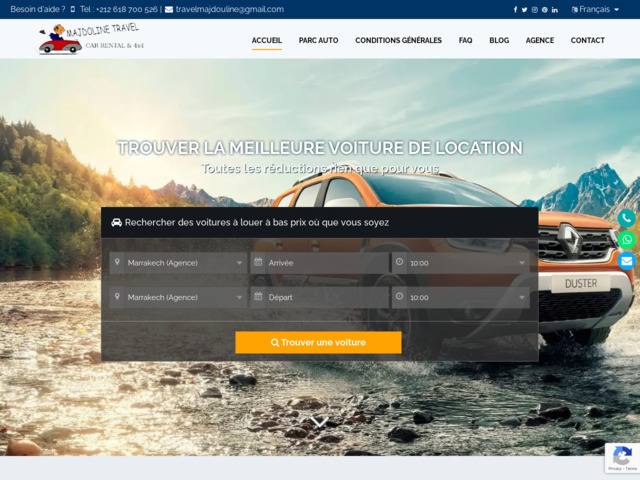Click the green floating phone call icon
The height and width of the screenshot is (480, 640).
(626, 218)
